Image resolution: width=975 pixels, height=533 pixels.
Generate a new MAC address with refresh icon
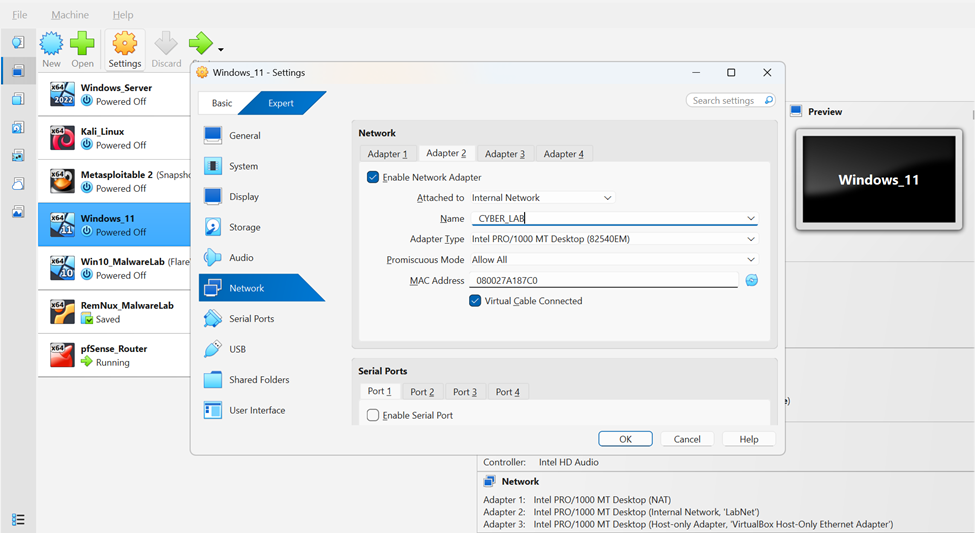752,280
